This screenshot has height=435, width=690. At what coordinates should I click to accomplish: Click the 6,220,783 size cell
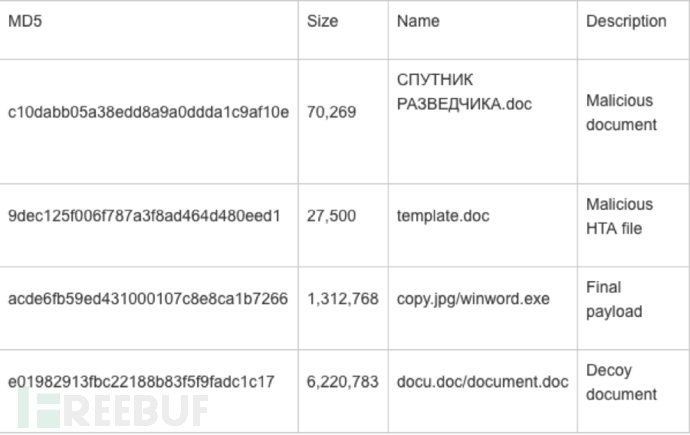(x=343, y=382)
